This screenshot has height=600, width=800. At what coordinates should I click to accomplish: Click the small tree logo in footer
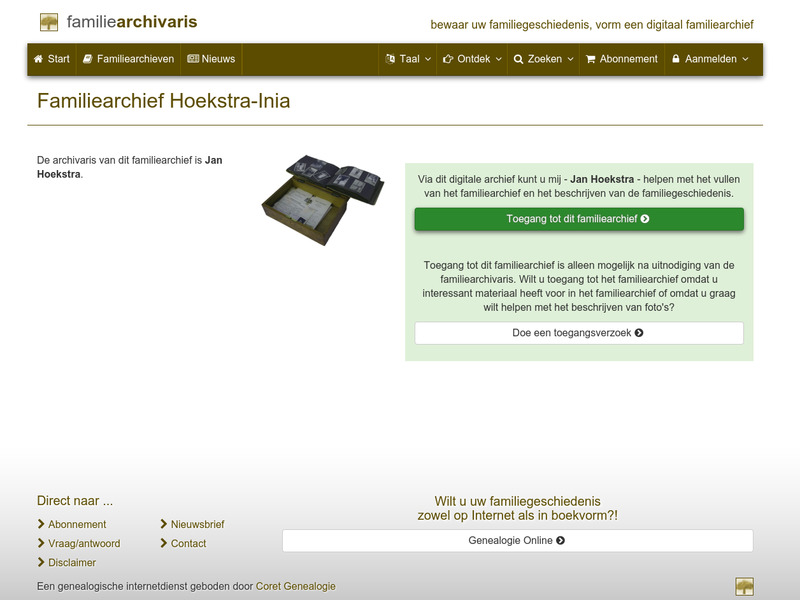click(x=744, y=586)
